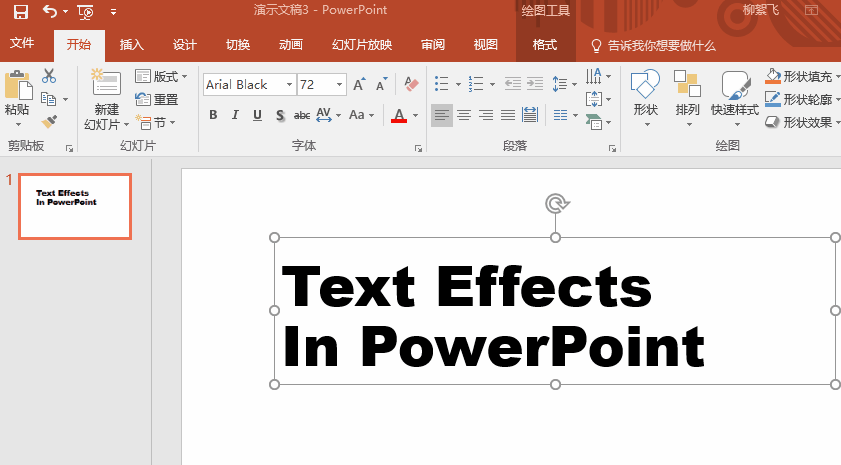Image resolution: width=841 pixels, height=465 pixels.
Task: Click 重置 to reset the slide
Action: (157, 99)
